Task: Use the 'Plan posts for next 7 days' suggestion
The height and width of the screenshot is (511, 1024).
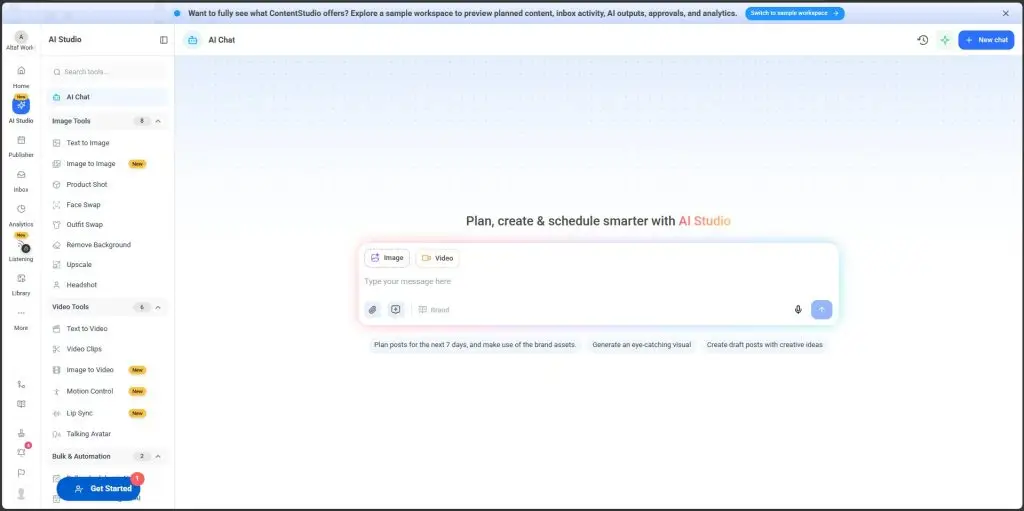Action: pos(475,344)
